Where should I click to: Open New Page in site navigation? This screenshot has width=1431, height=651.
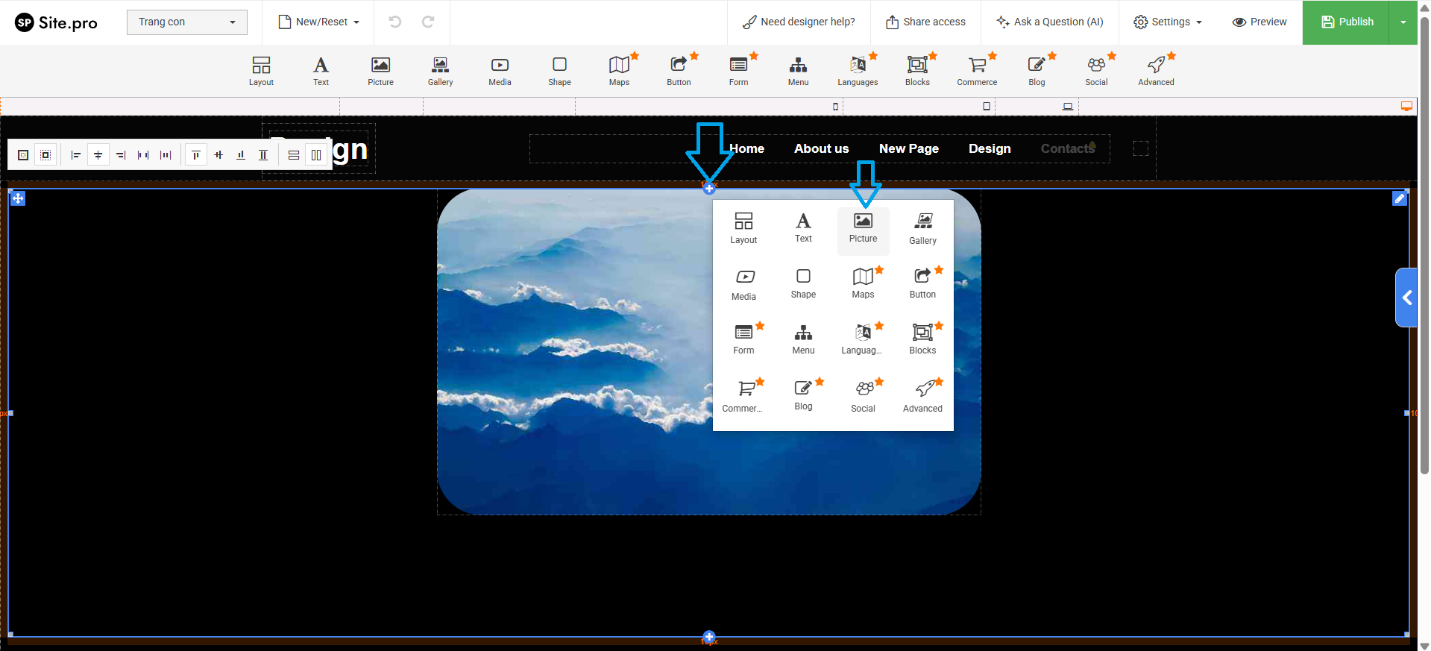pos(908,149)
